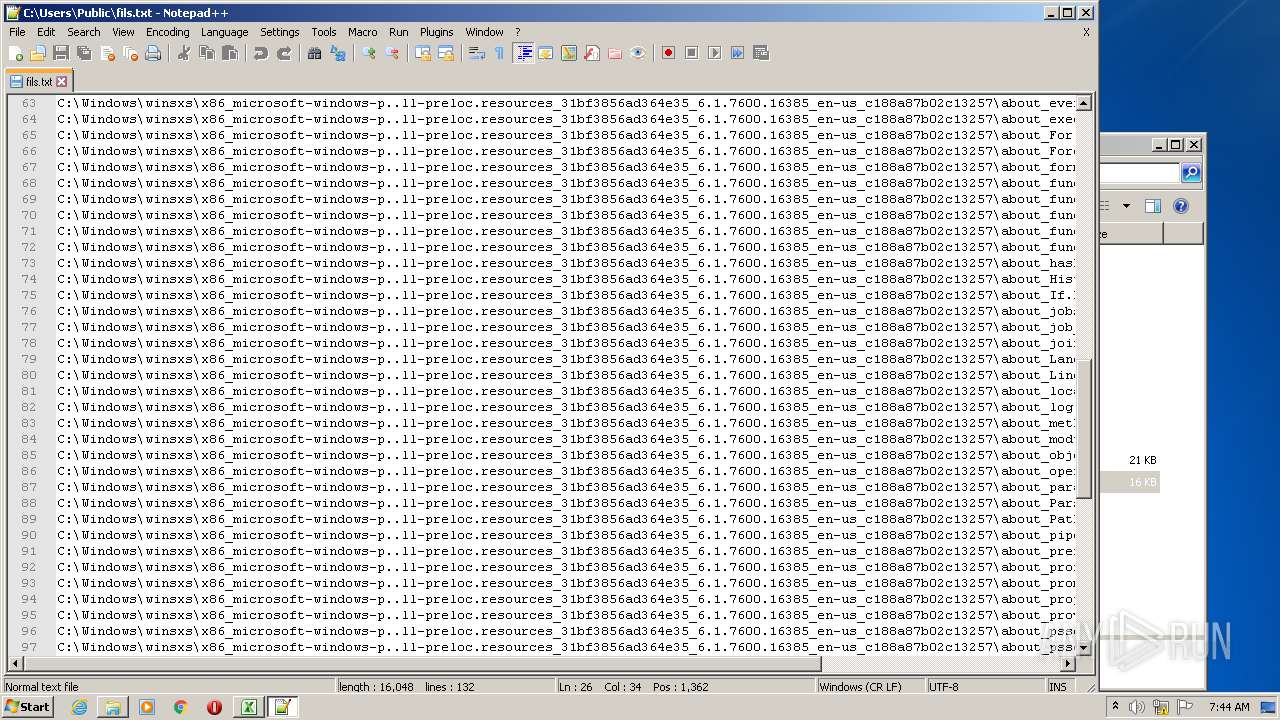The height and width of the screenshot is (720, 1280).
Task: Open the Function List panel
Action: click(x=592, y=53)
